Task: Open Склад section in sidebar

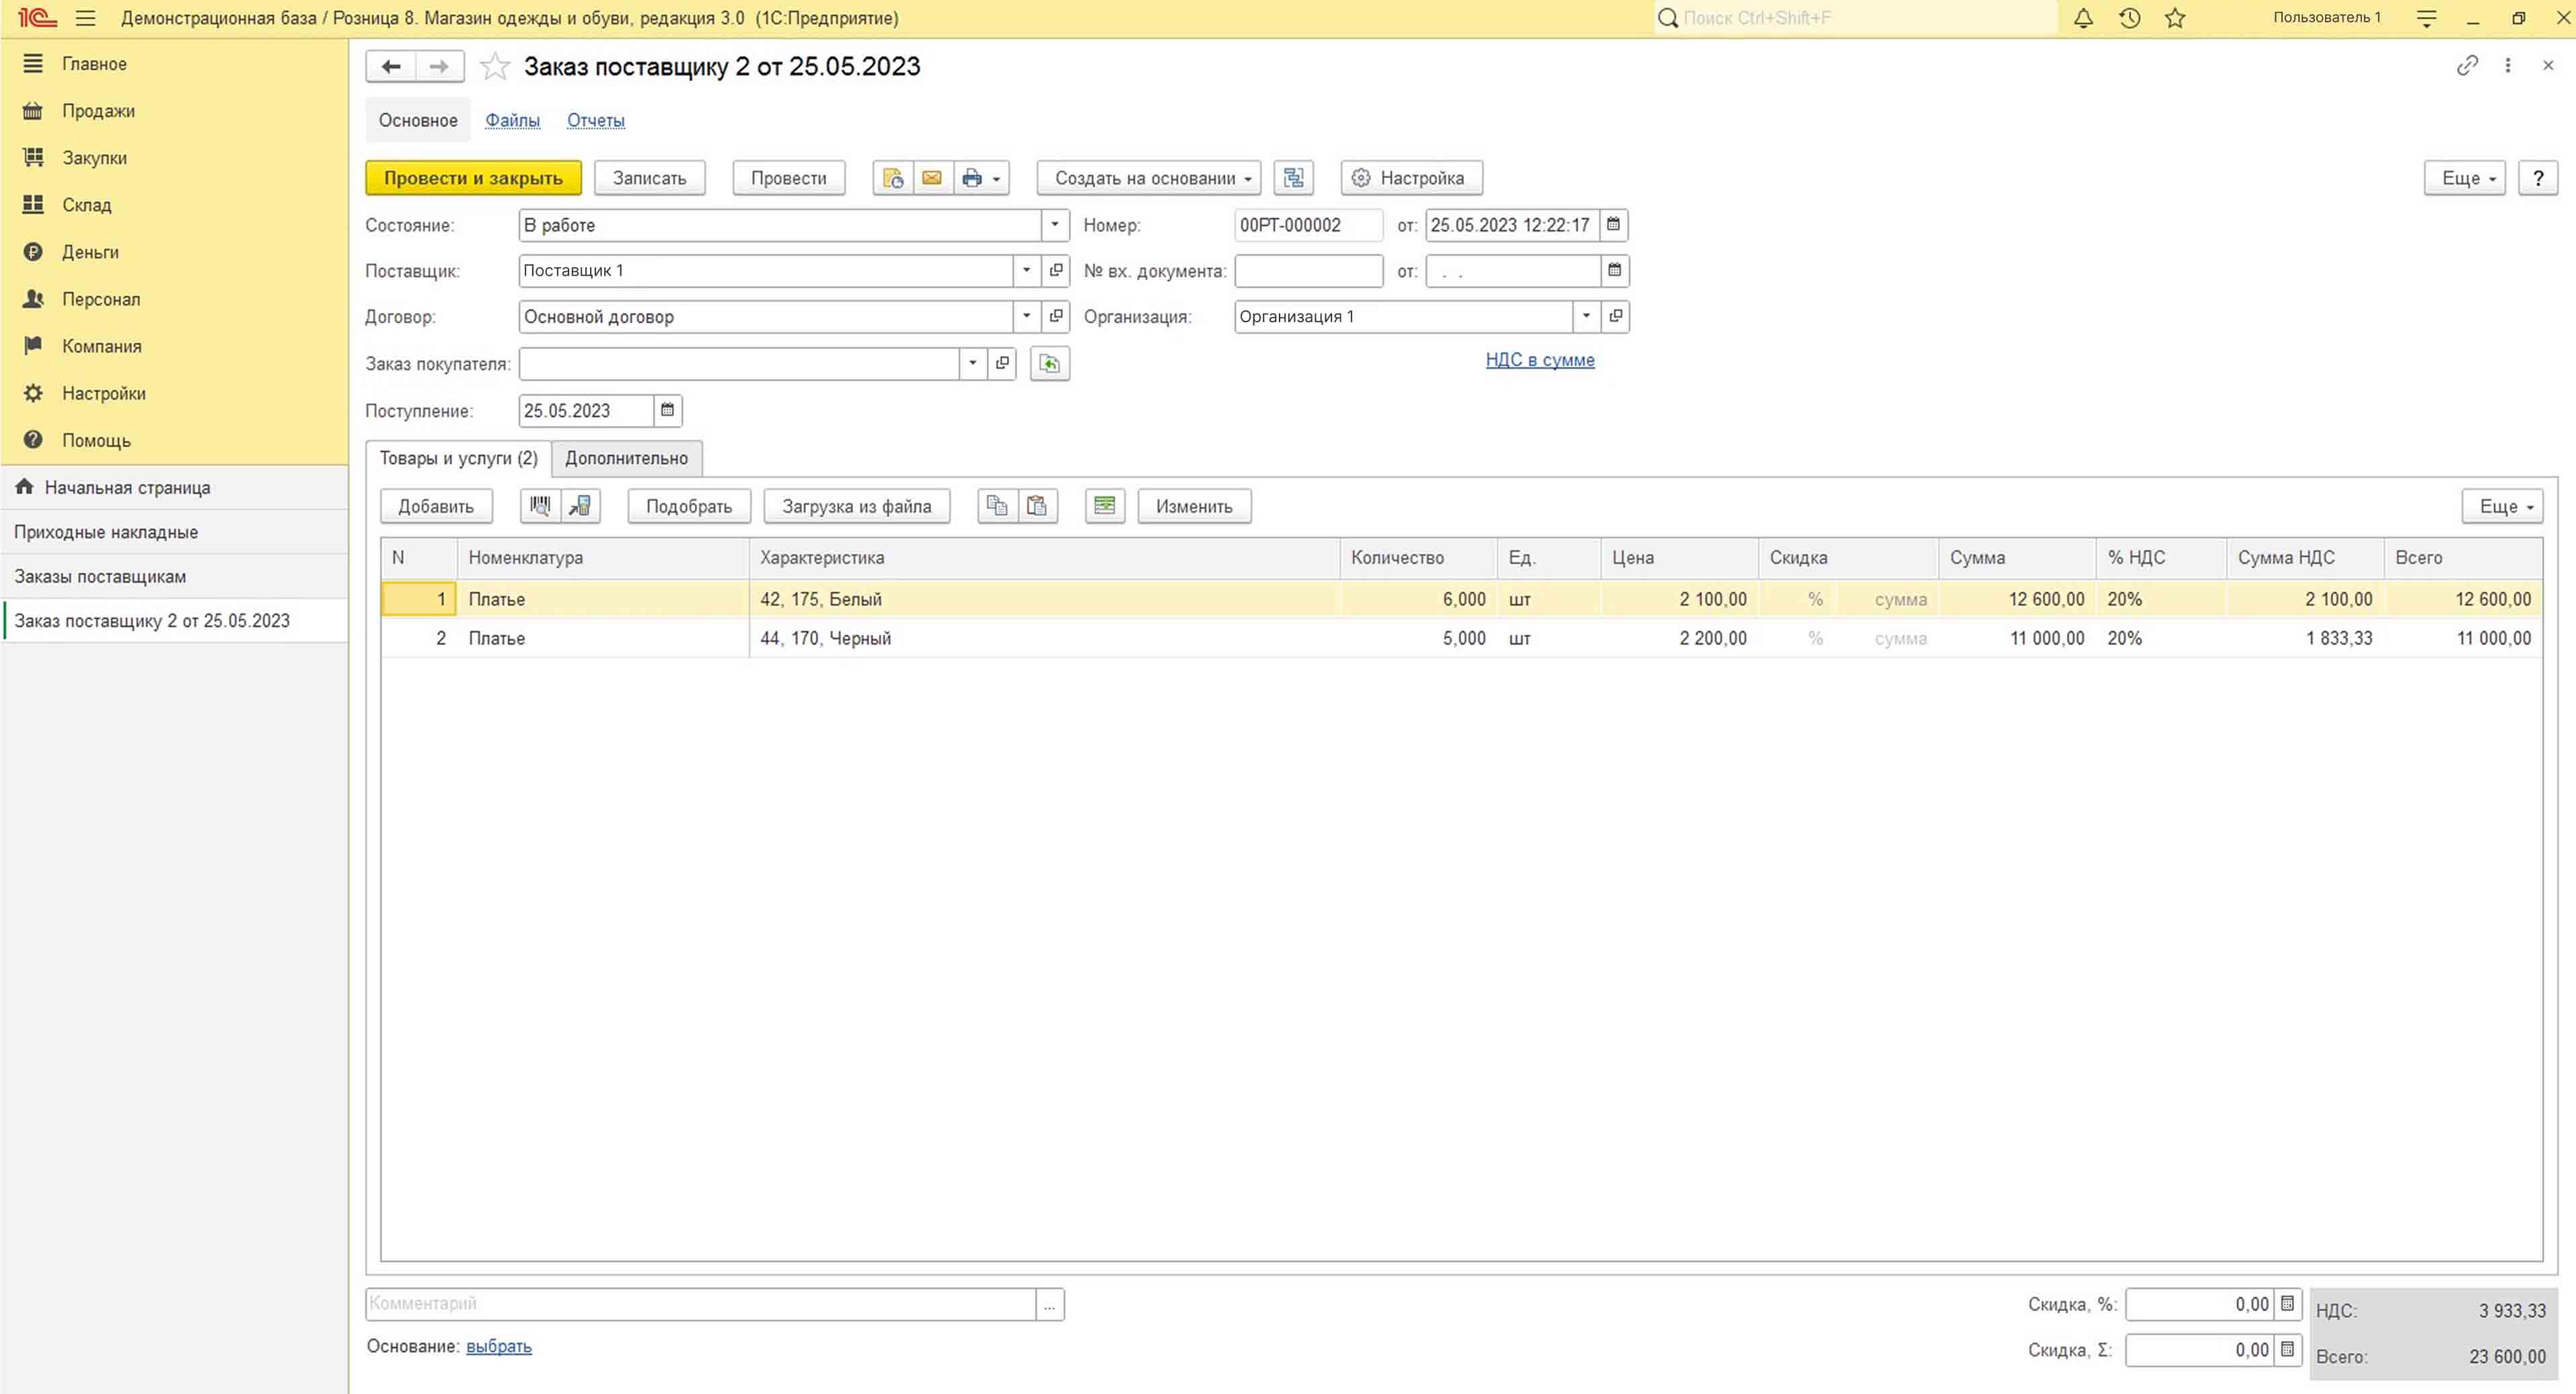Action: coord(86,205)
